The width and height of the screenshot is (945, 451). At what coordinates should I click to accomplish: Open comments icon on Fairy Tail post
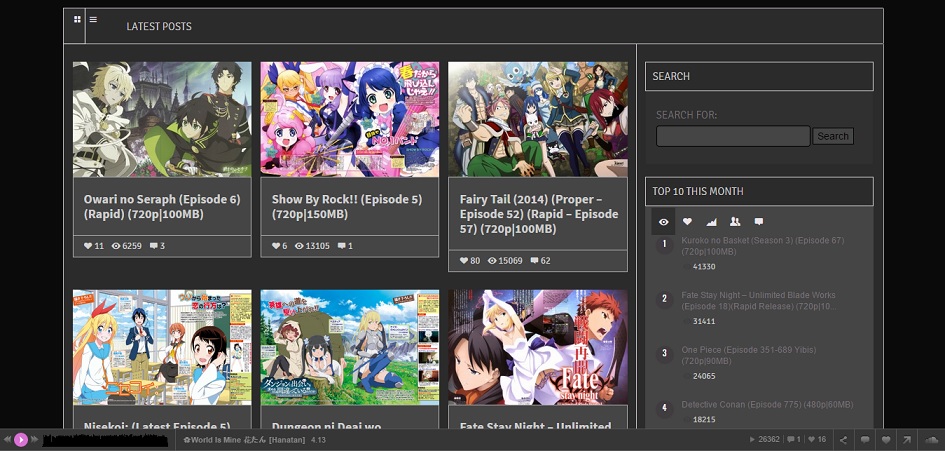(534, 260)
